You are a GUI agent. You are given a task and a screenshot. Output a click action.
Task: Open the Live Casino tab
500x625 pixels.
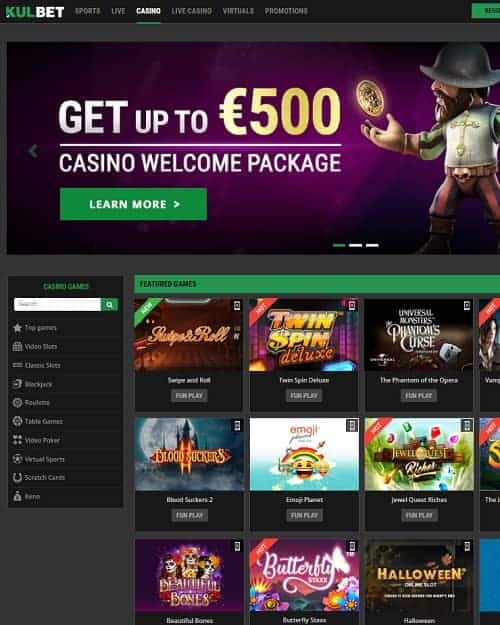coord(191,11)
